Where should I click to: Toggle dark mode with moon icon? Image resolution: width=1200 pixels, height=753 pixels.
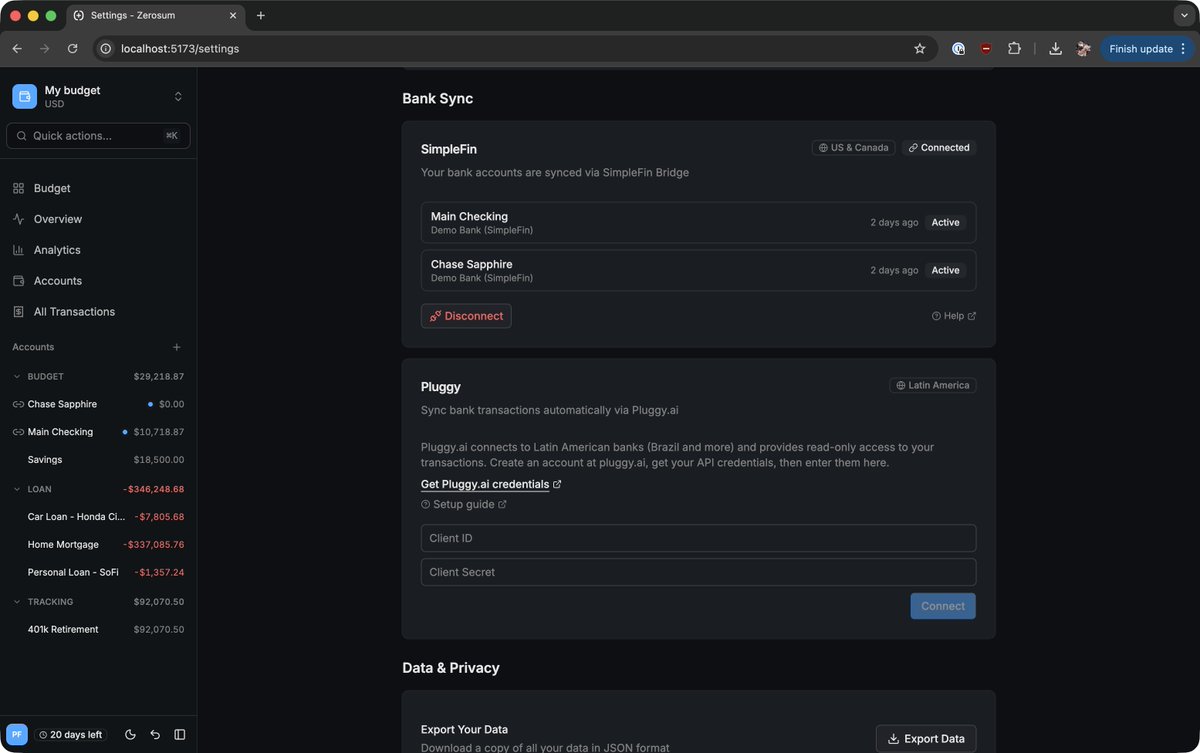[130, 734]
